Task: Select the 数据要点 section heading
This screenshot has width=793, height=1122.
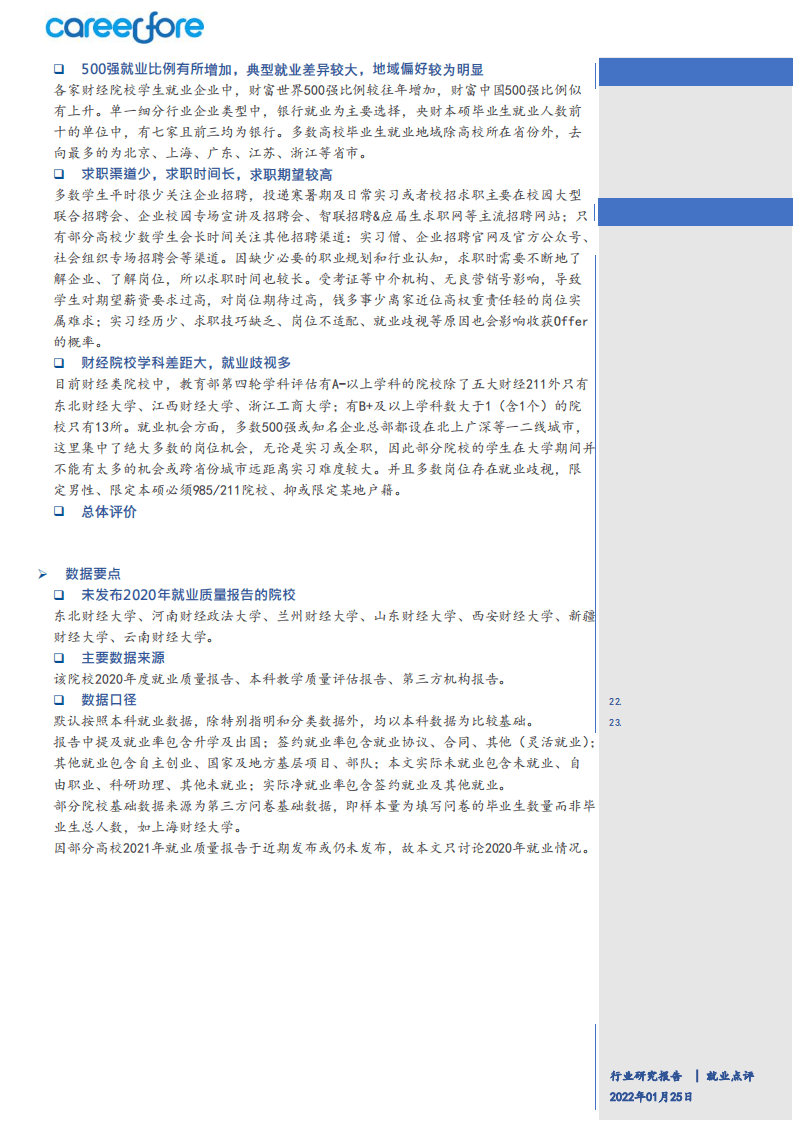Action: point(93,574)
